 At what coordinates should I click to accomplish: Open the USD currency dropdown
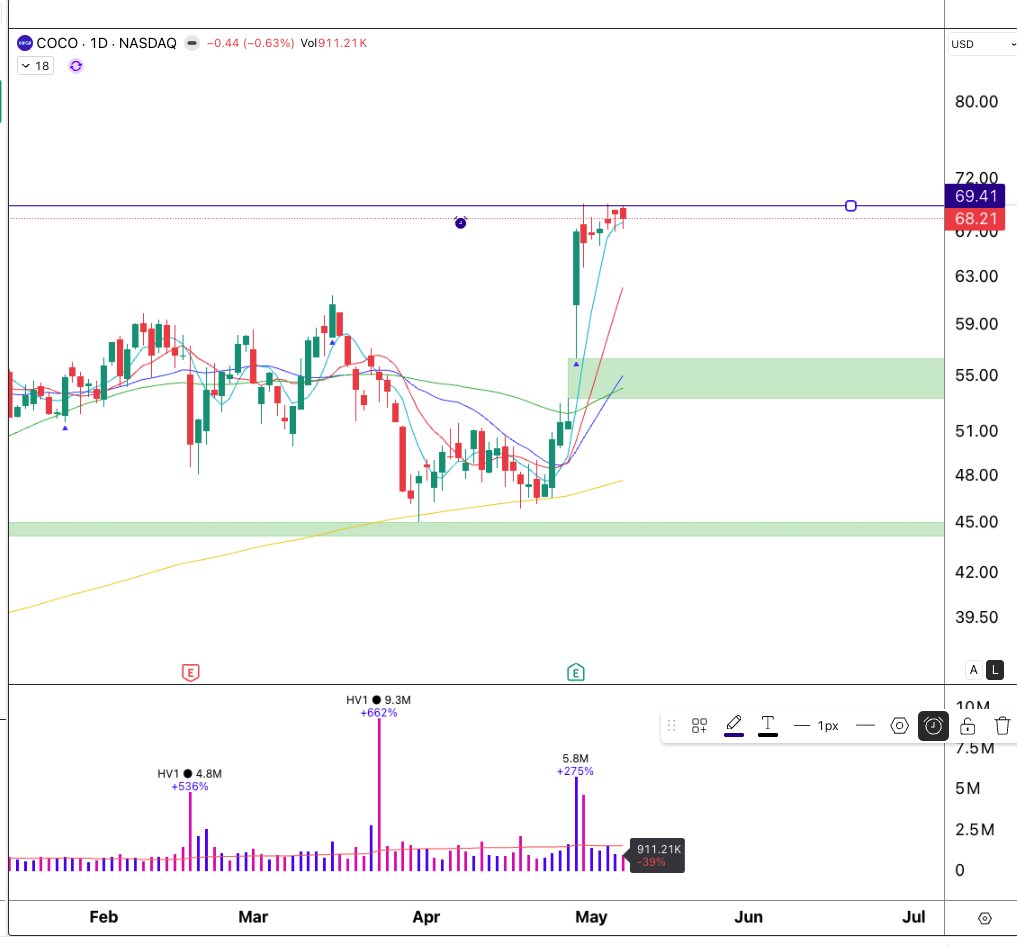982,44
